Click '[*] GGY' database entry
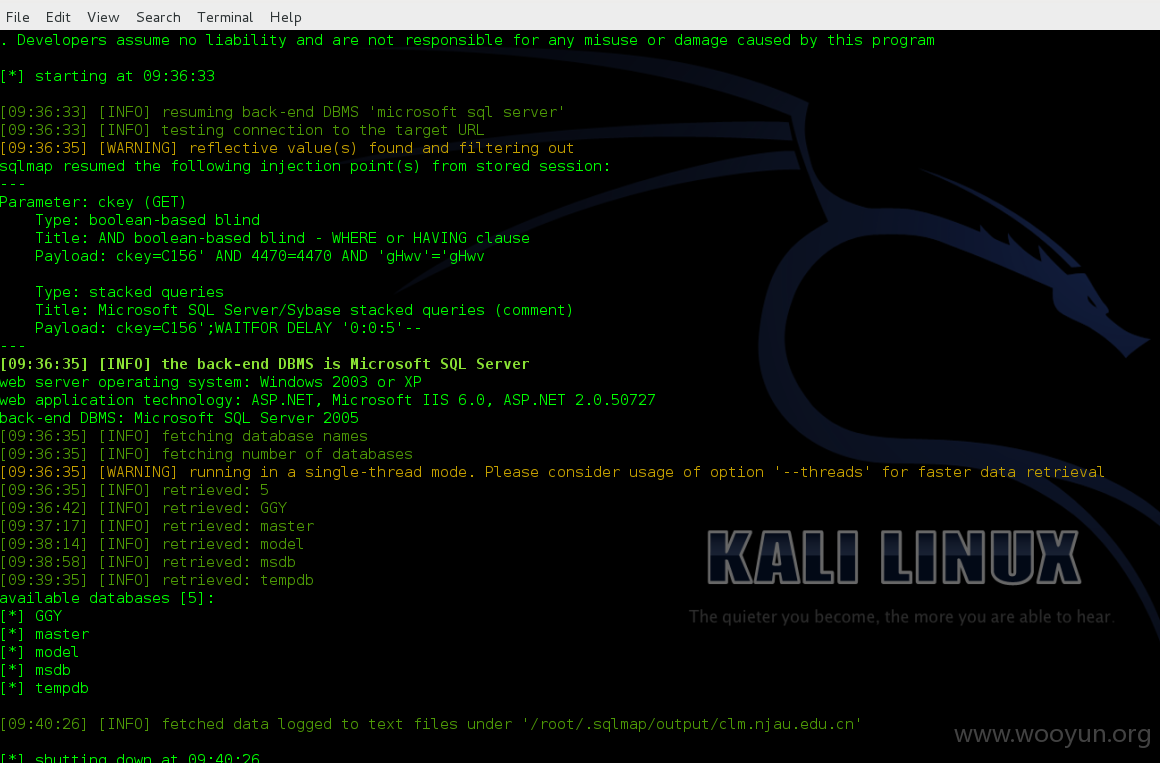The width and height of the screenshot is (1160, 763). tap(31, 616)
